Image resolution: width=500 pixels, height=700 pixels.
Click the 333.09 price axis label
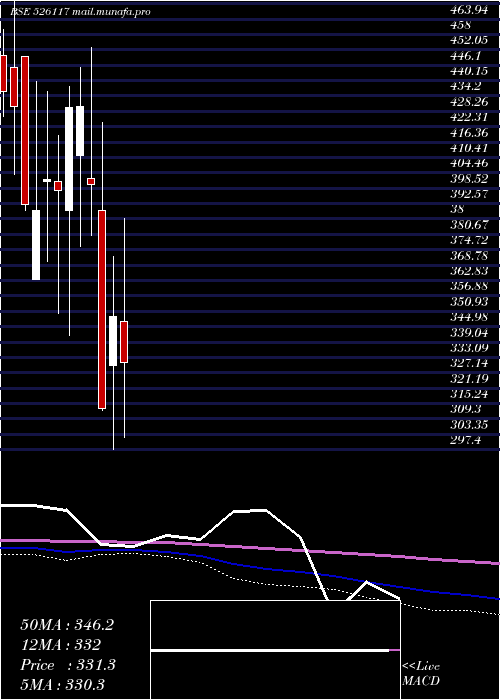click(469, 348)
